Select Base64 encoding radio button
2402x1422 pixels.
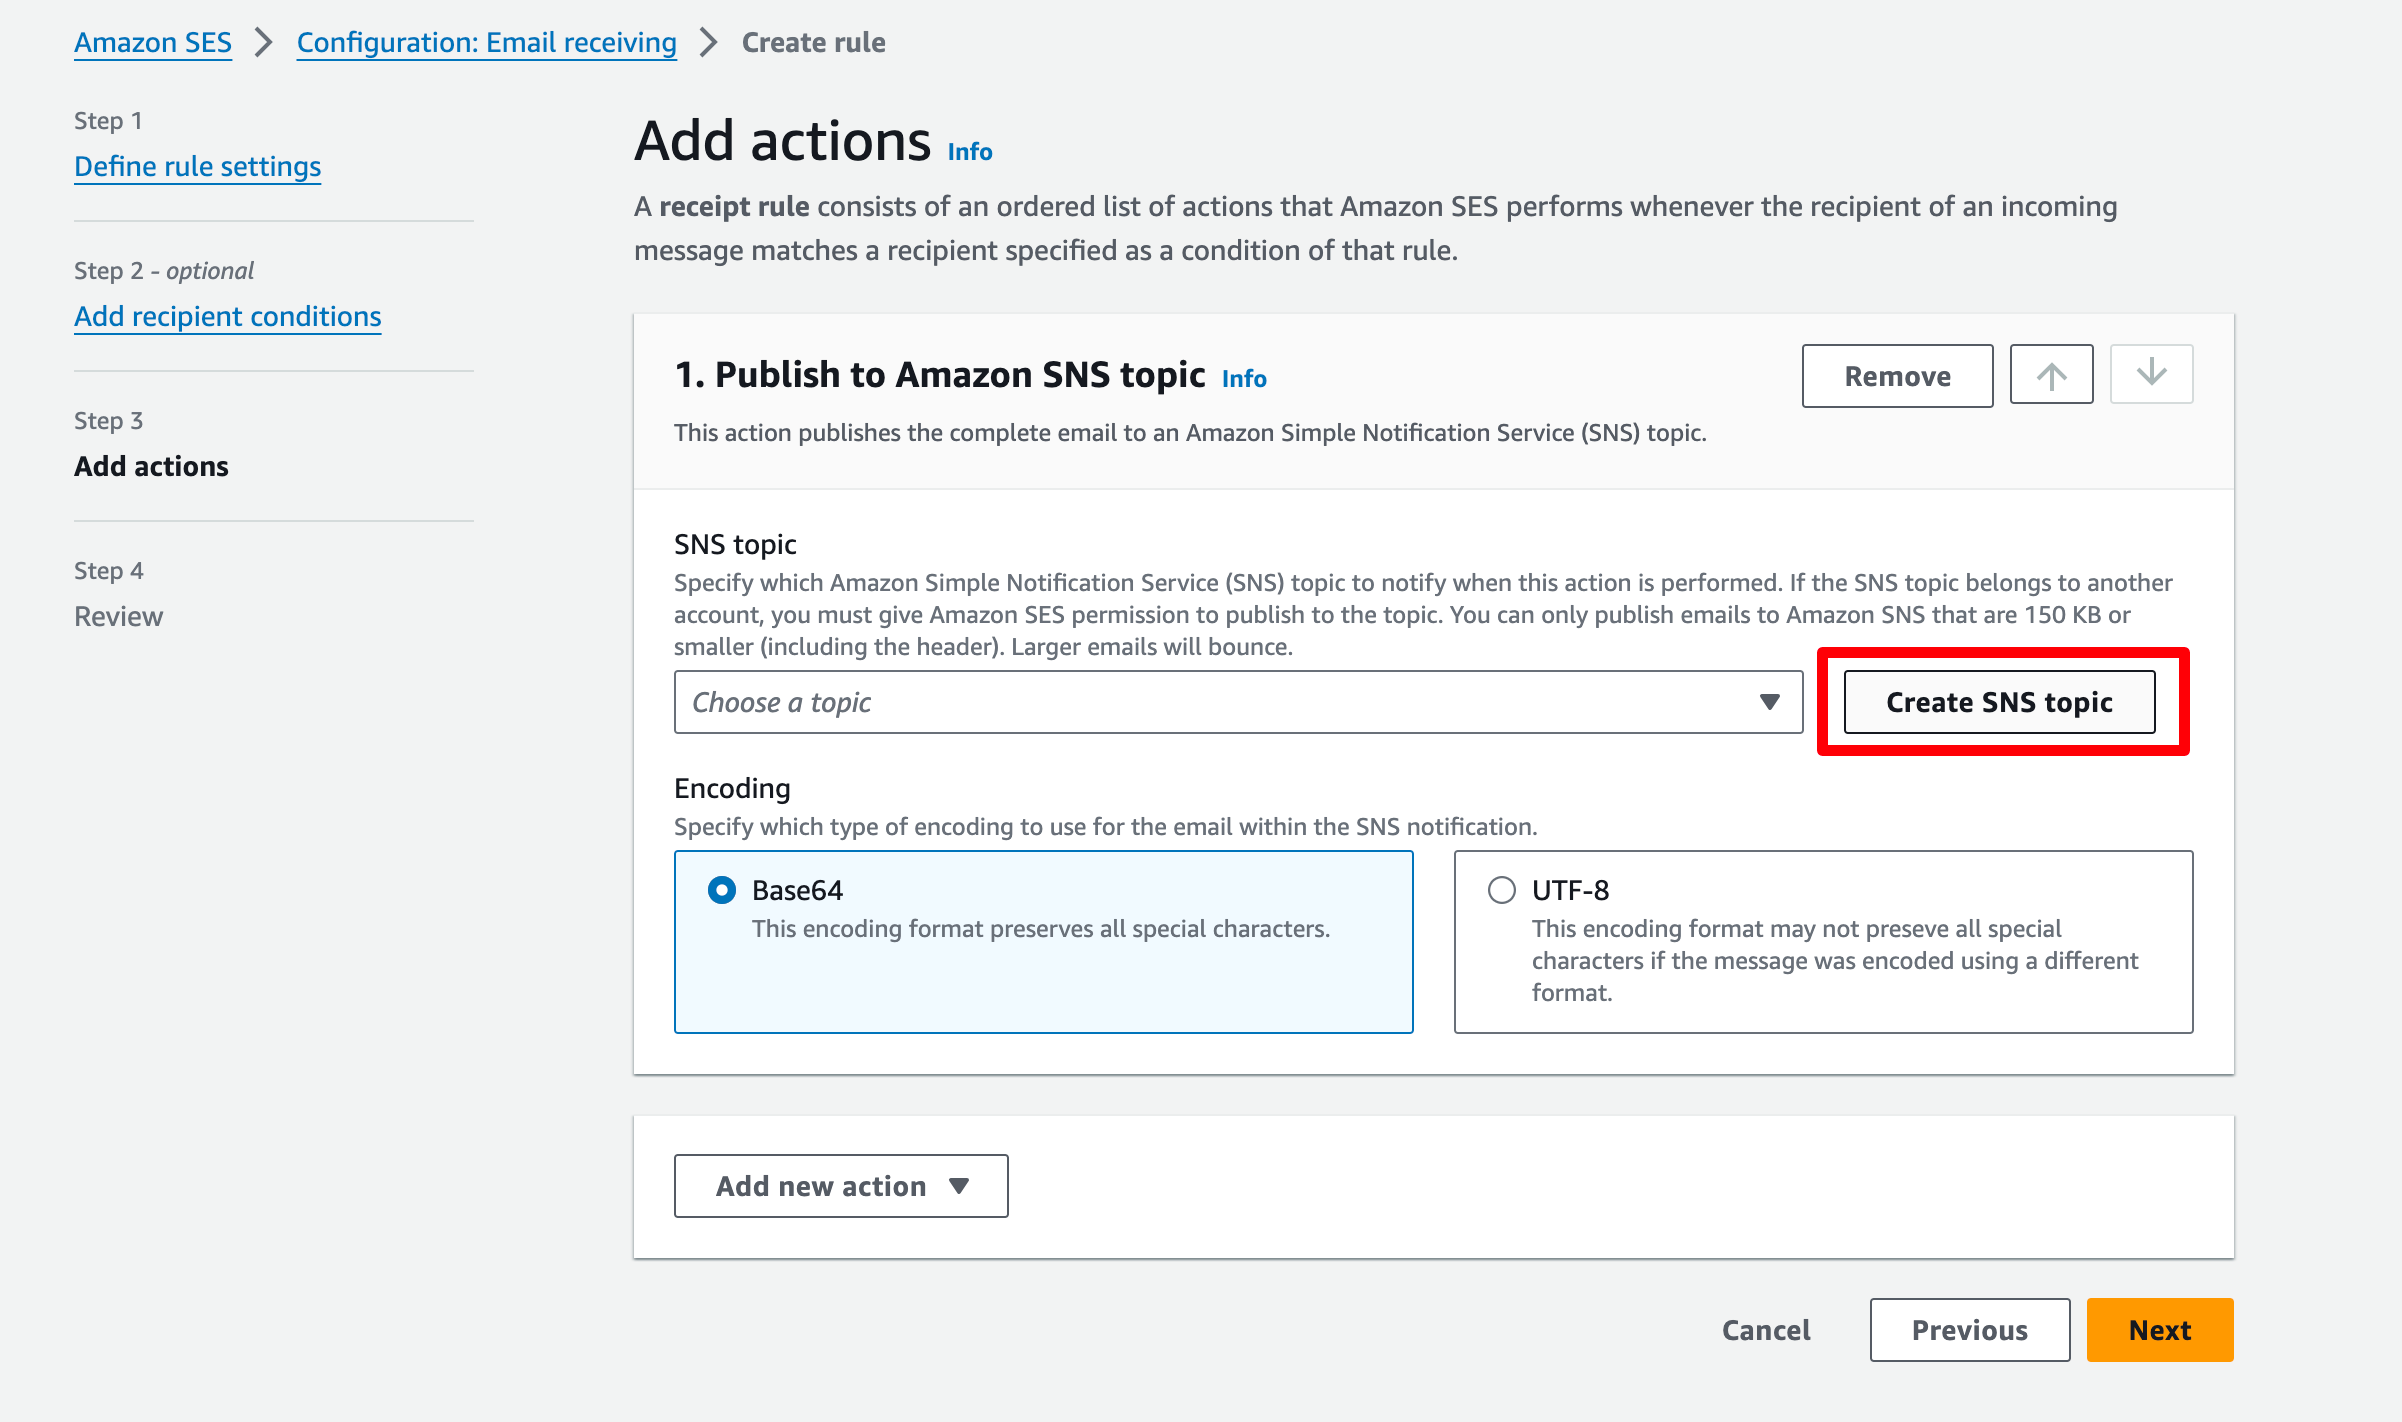click(x=721, y=890)
